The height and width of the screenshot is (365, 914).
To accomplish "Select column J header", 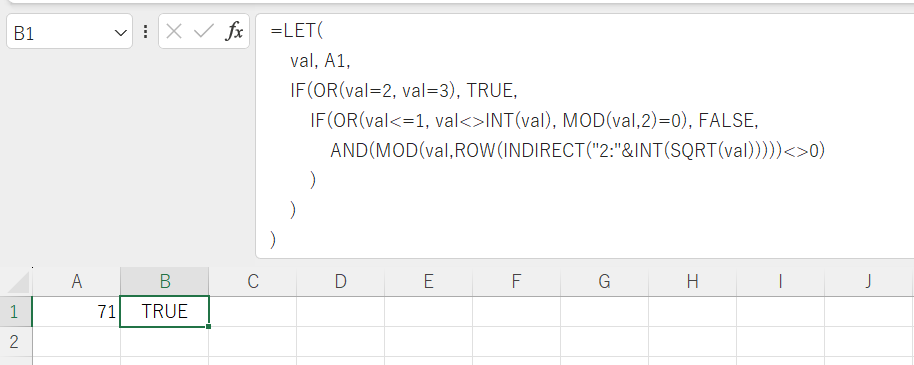I will 869,282.
